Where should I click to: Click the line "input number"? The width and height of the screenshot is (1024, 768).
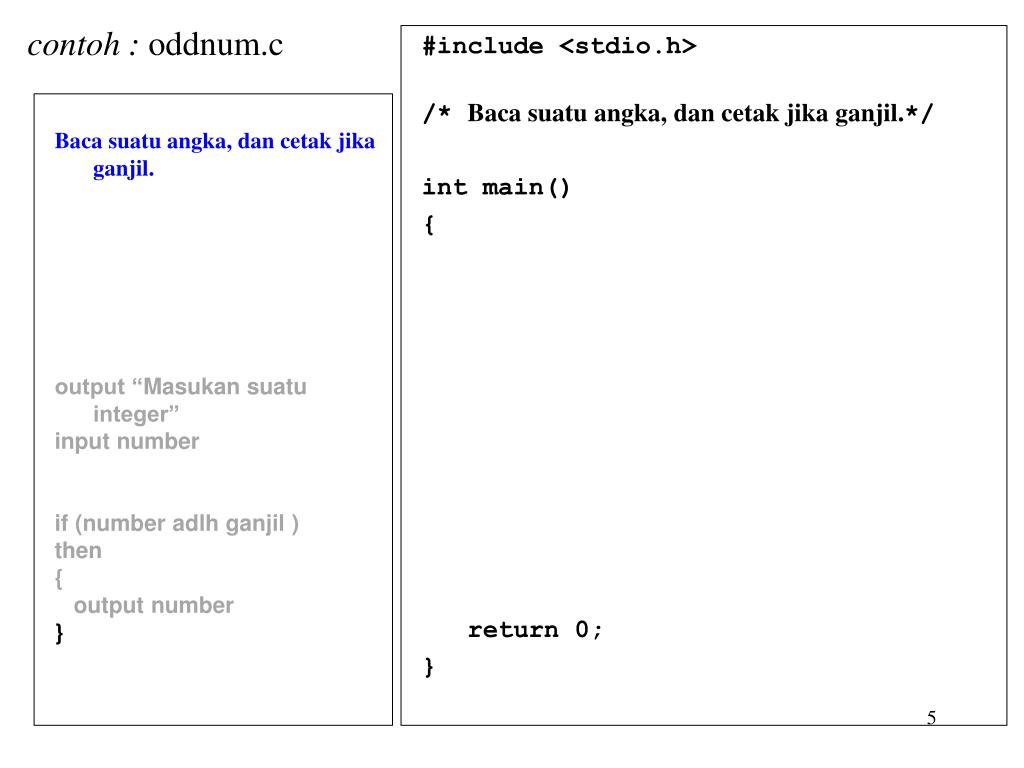click(127, 442)
